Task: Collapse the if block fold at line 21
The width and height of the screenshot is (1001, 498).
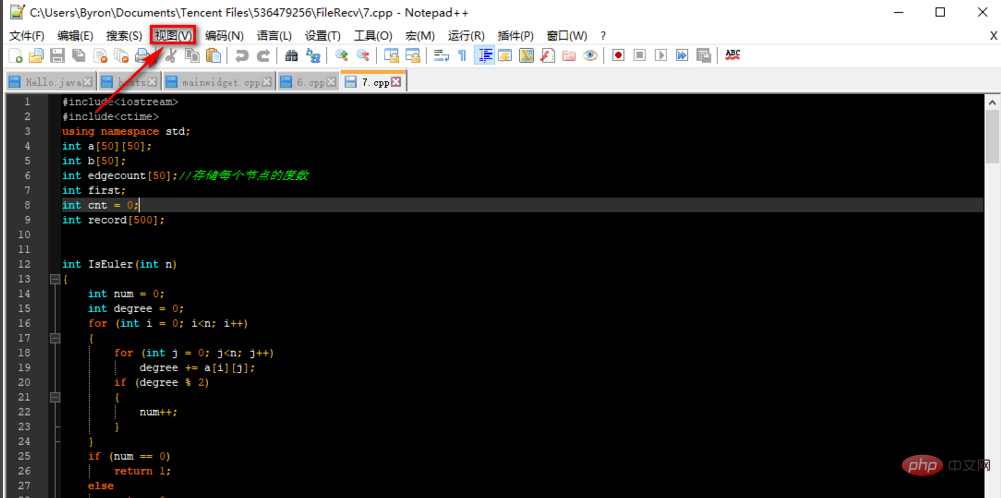Action: point(53,397)
